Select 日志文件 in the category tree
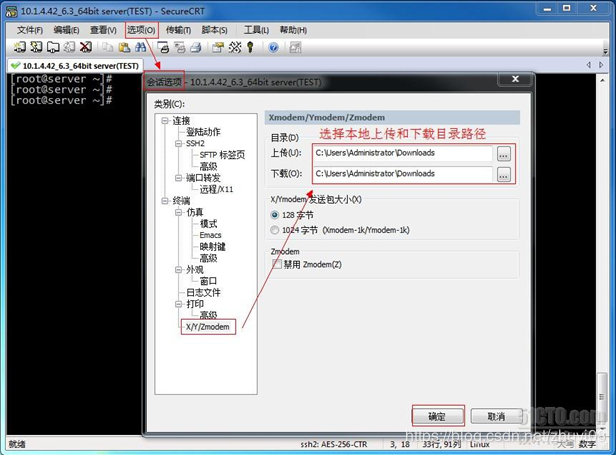The height and width of the screenshot is (455, 616). pyautogui.click(x=204, y=292)
